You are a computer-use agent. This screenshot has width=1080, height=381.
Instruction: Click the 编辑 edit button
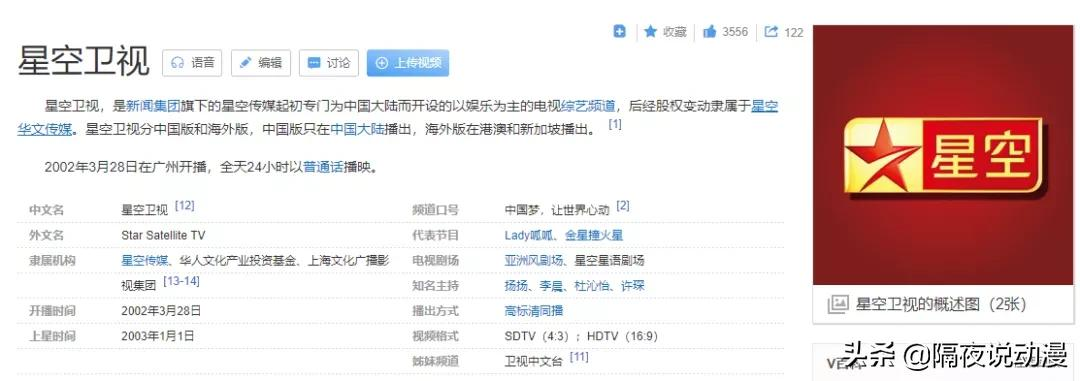pos(260,63)
